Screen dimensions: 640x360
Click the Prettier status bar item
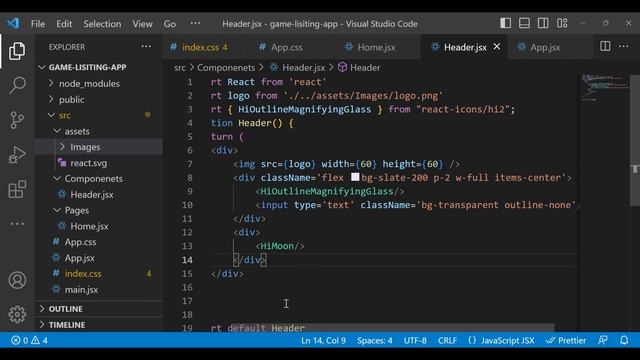pos(566,340)
